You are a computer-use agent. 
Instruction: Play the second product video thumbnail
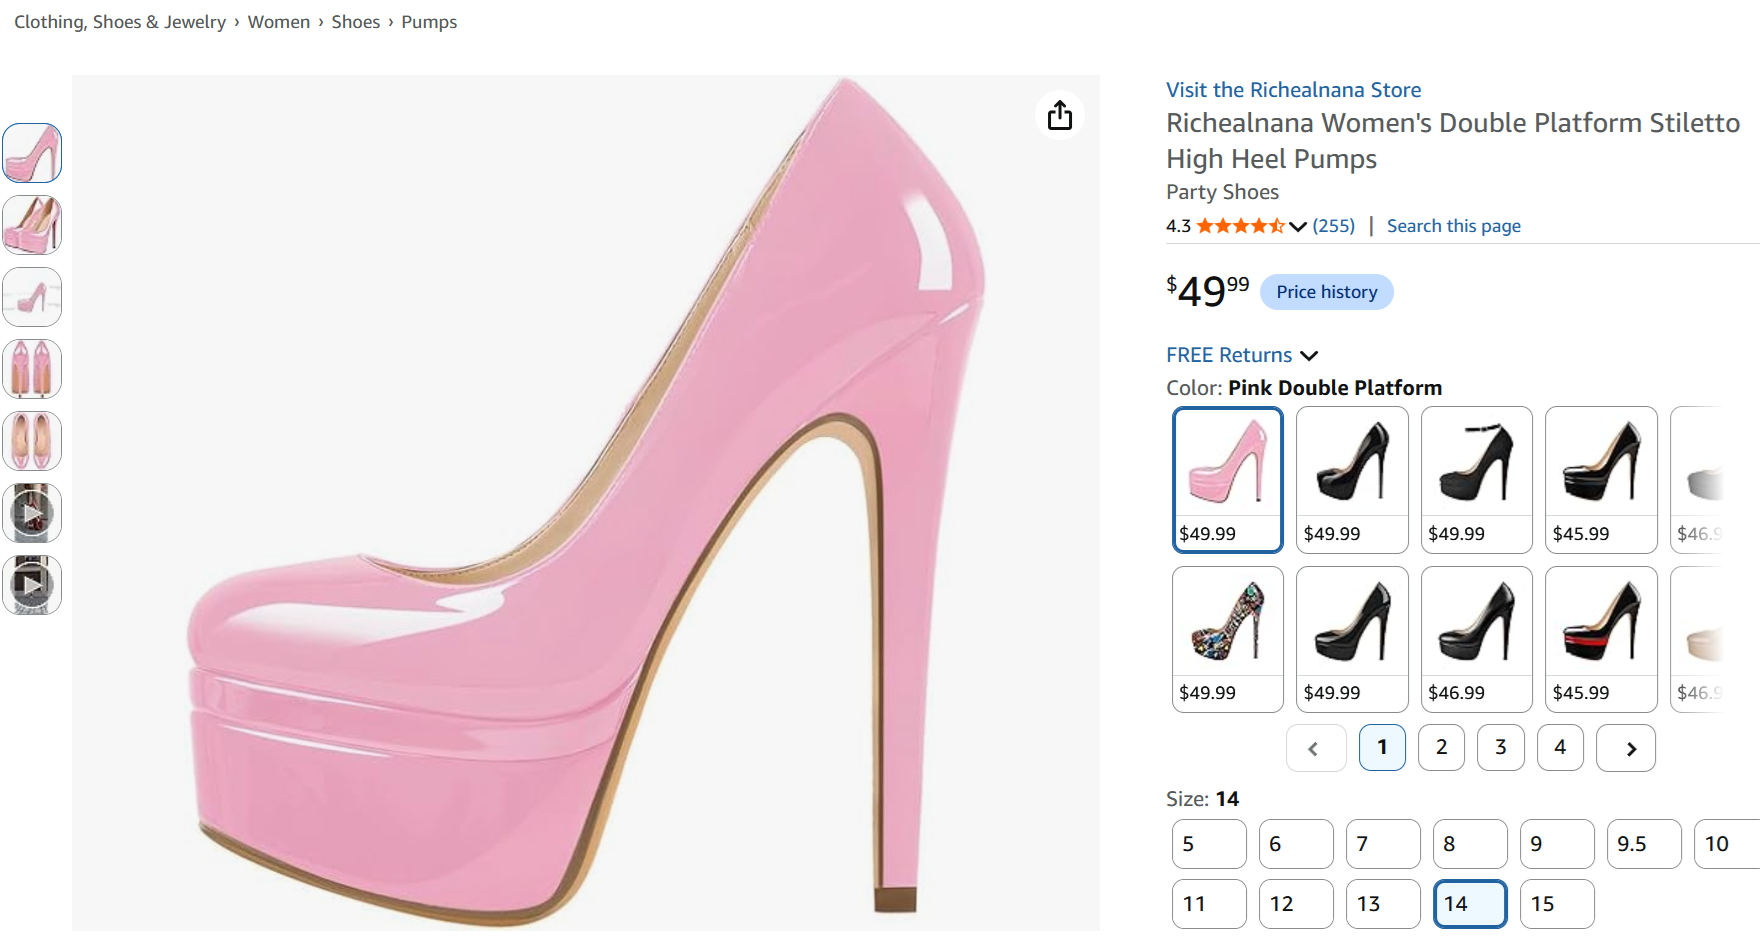pyautogui.click(x=32, y=585)
